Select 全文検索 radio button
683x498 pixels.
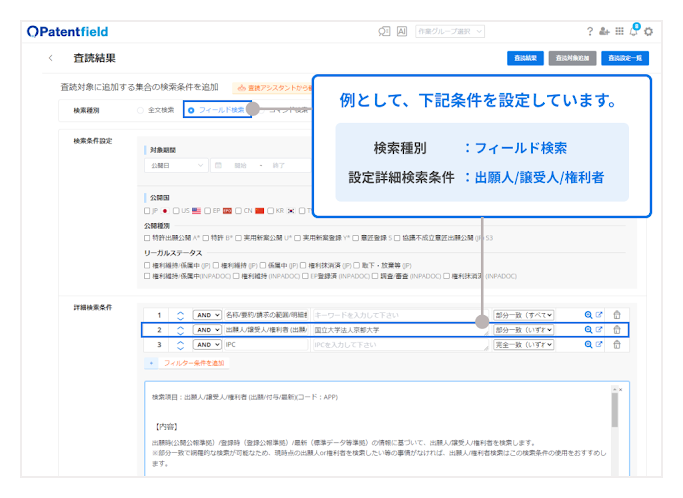[139, 109]
